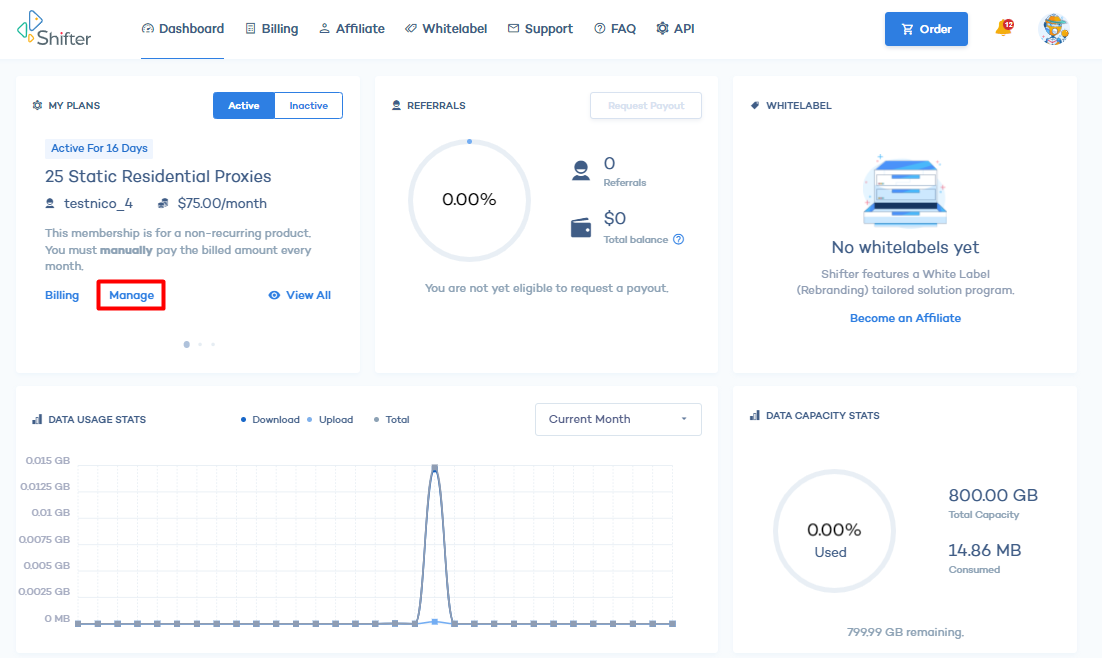This screenshot has width=1102, height=658.
Task: Open the Whitelabel navigation item
Action: (x=446, y=29)
